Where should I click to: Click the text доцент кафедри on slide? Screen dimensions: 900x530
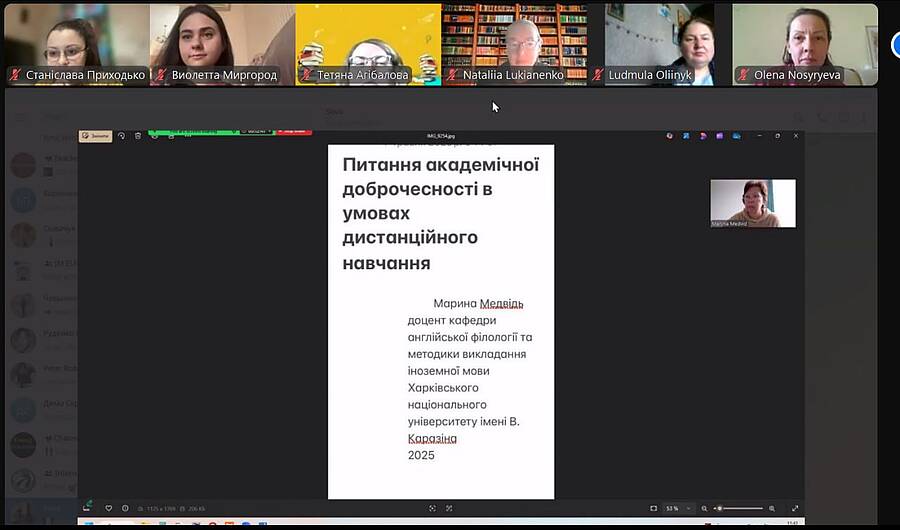452,320
